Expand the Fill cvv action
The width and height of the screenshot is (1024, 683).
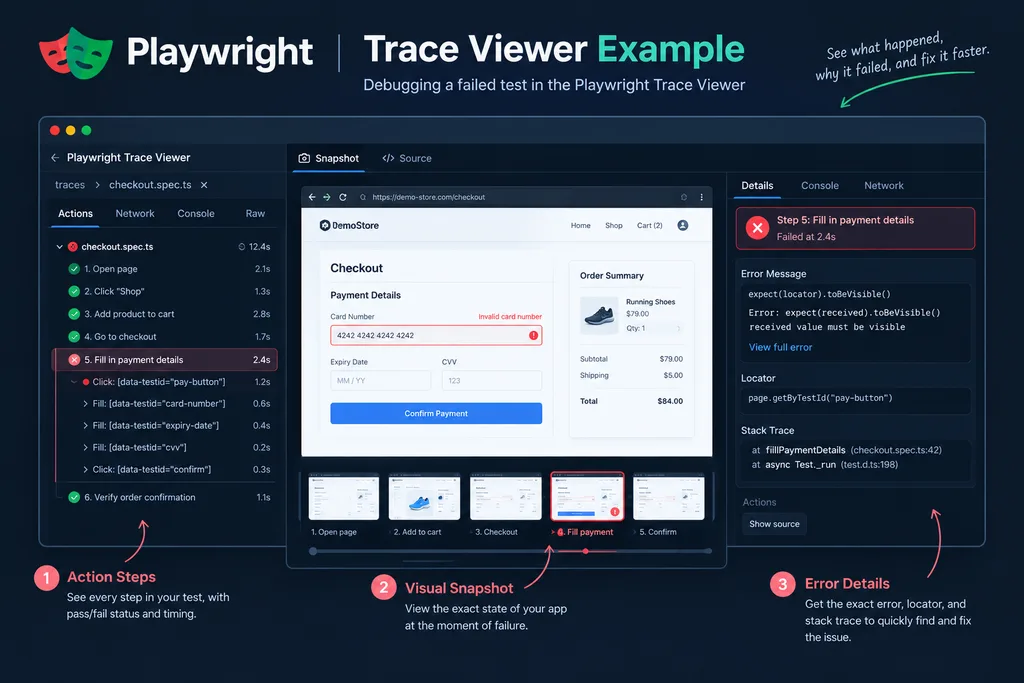coord(86,448)
